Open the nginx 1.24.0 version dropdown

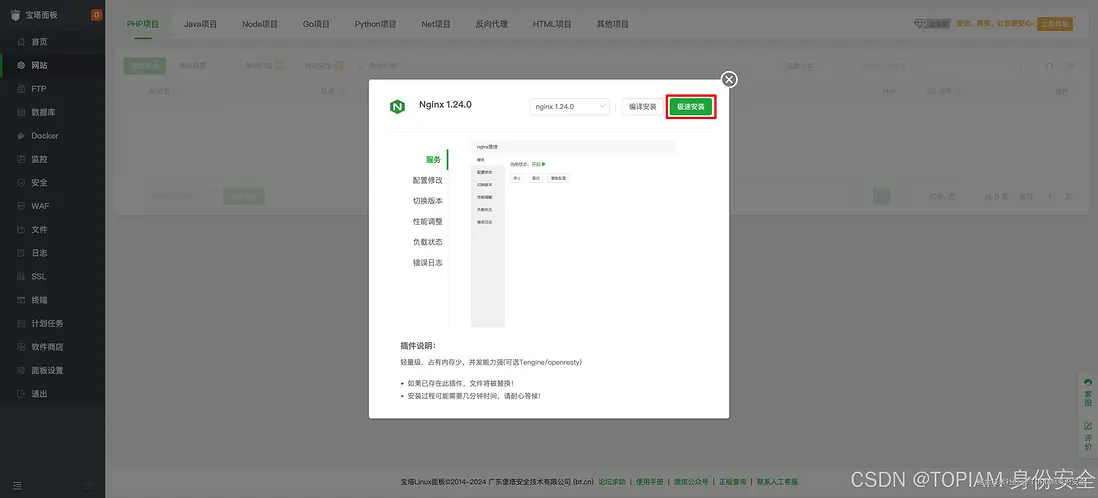(x=569, y=106)
